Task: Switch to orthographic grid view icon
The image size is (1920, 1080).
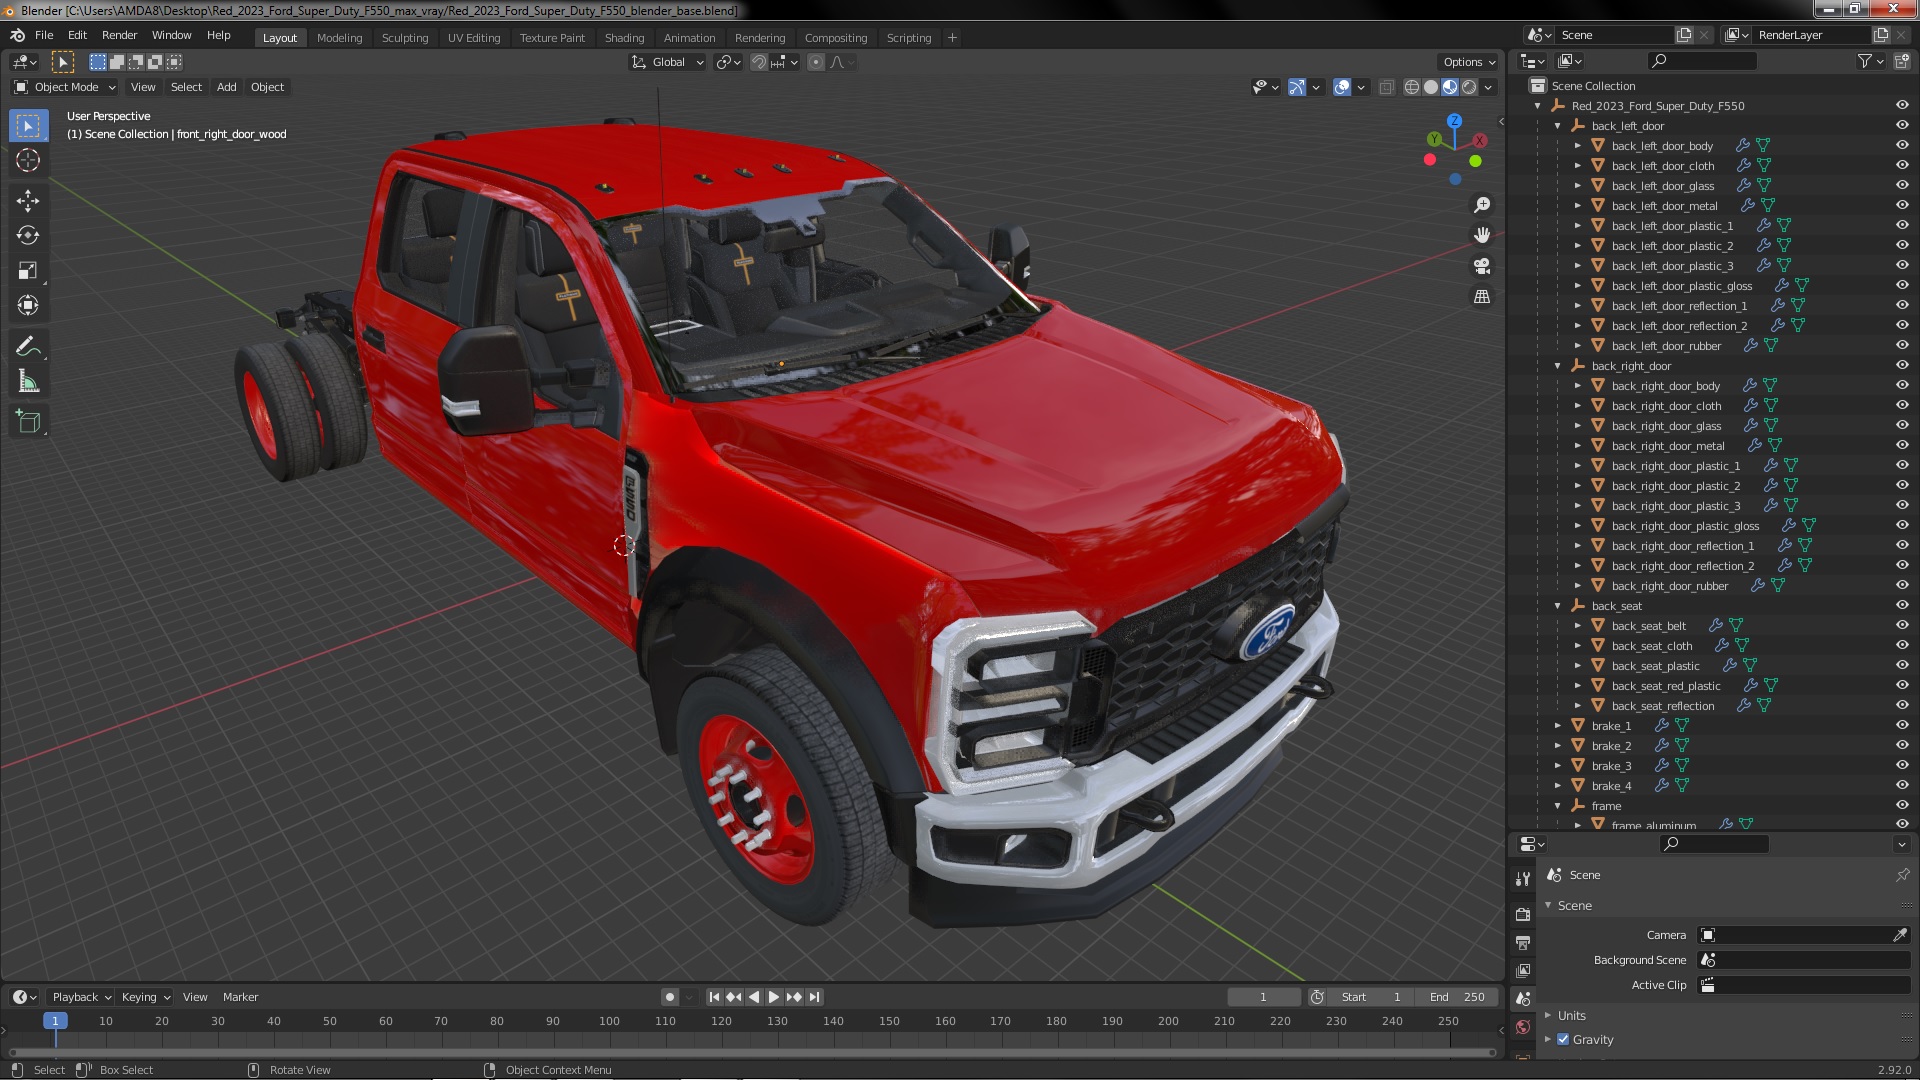Action: click(x=1482, y=297)
